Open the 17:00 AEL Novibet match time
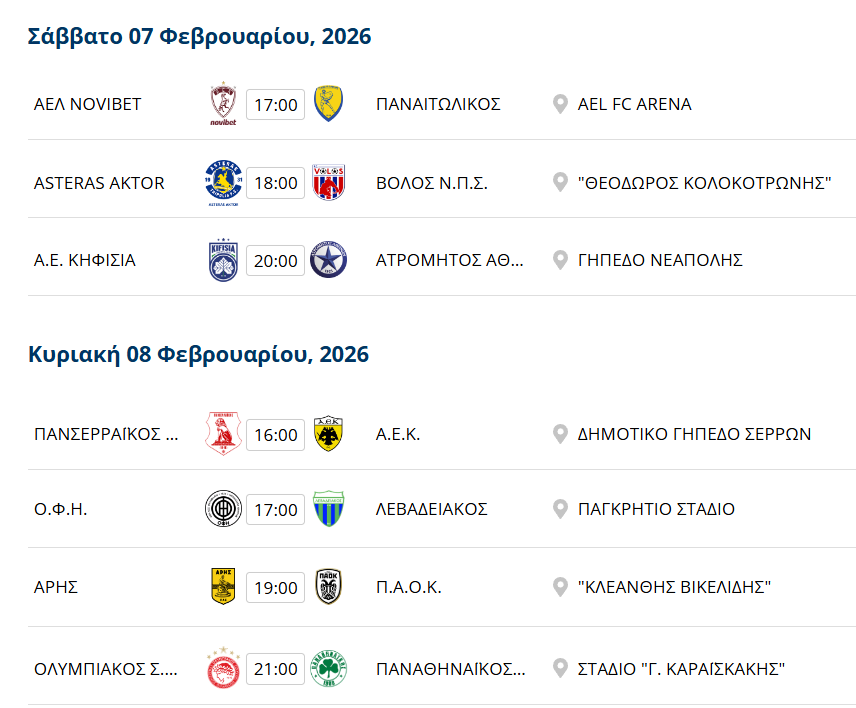The height and width of the screenshot is (708, 856). coord(275,104)
